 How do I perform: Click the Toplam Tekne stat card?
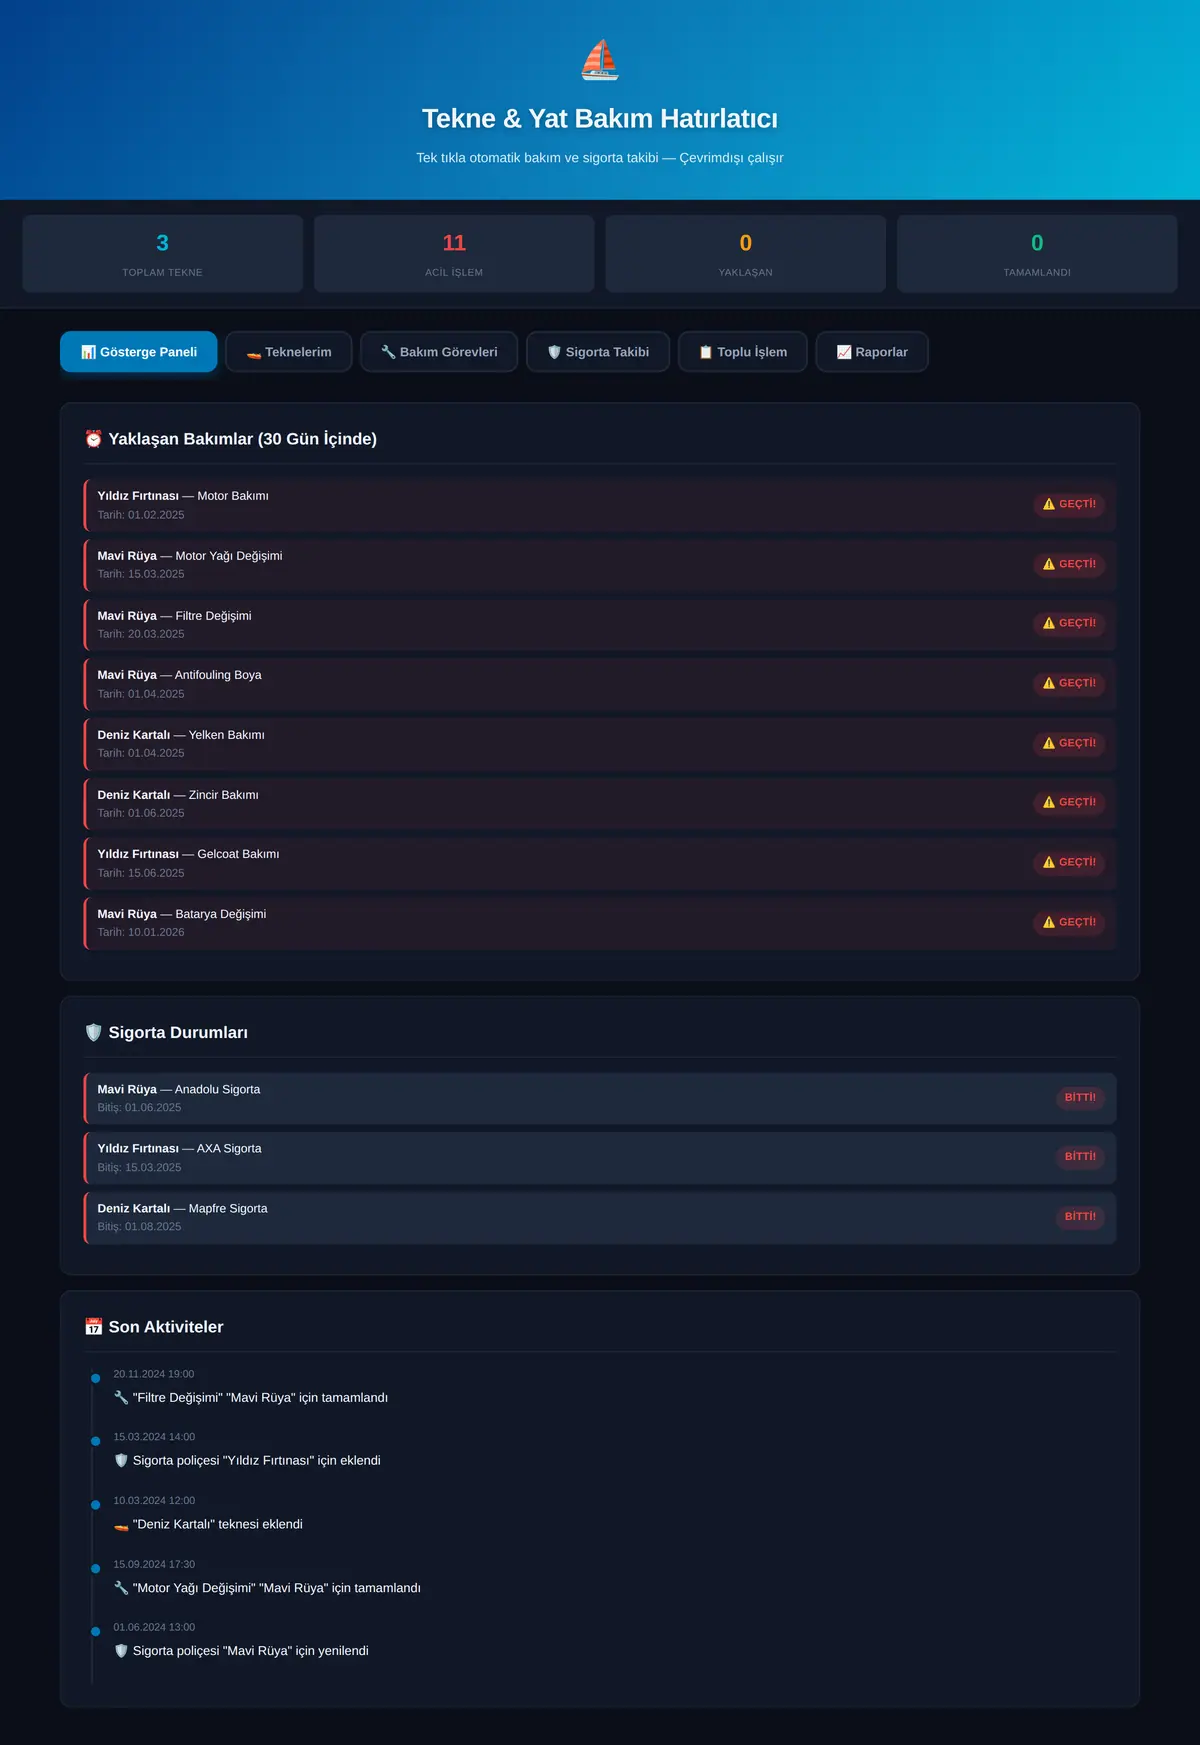click(x=163, y=254)
